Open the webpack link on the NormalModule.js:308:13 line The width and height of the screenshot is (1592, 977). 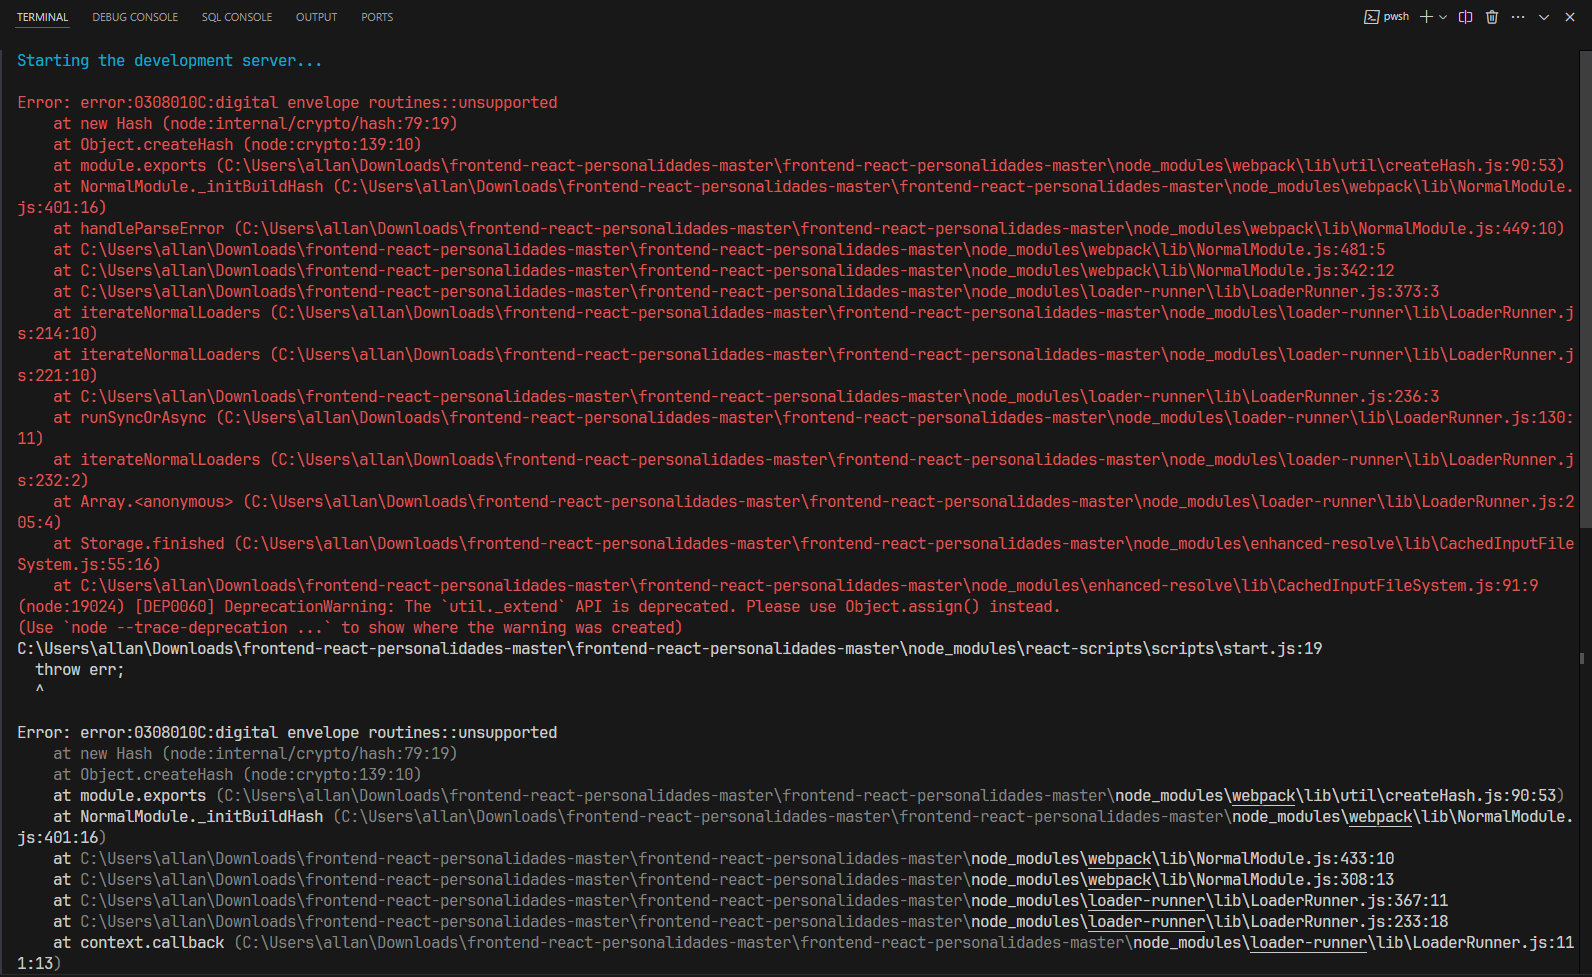[1119, 880]
